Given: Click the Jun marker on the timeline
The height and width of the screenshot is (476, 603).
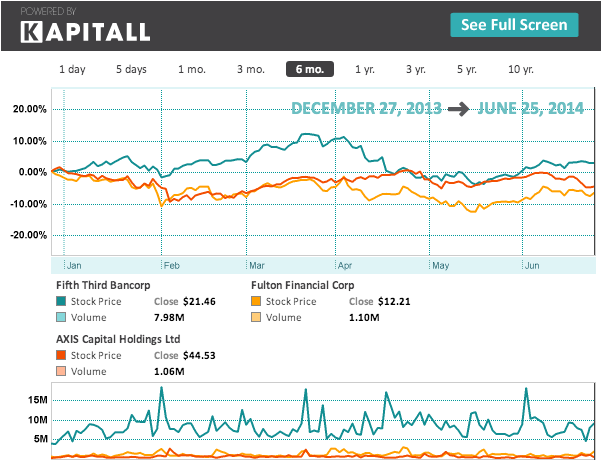Looking at the screenshot, I should [x=532, y=265].
